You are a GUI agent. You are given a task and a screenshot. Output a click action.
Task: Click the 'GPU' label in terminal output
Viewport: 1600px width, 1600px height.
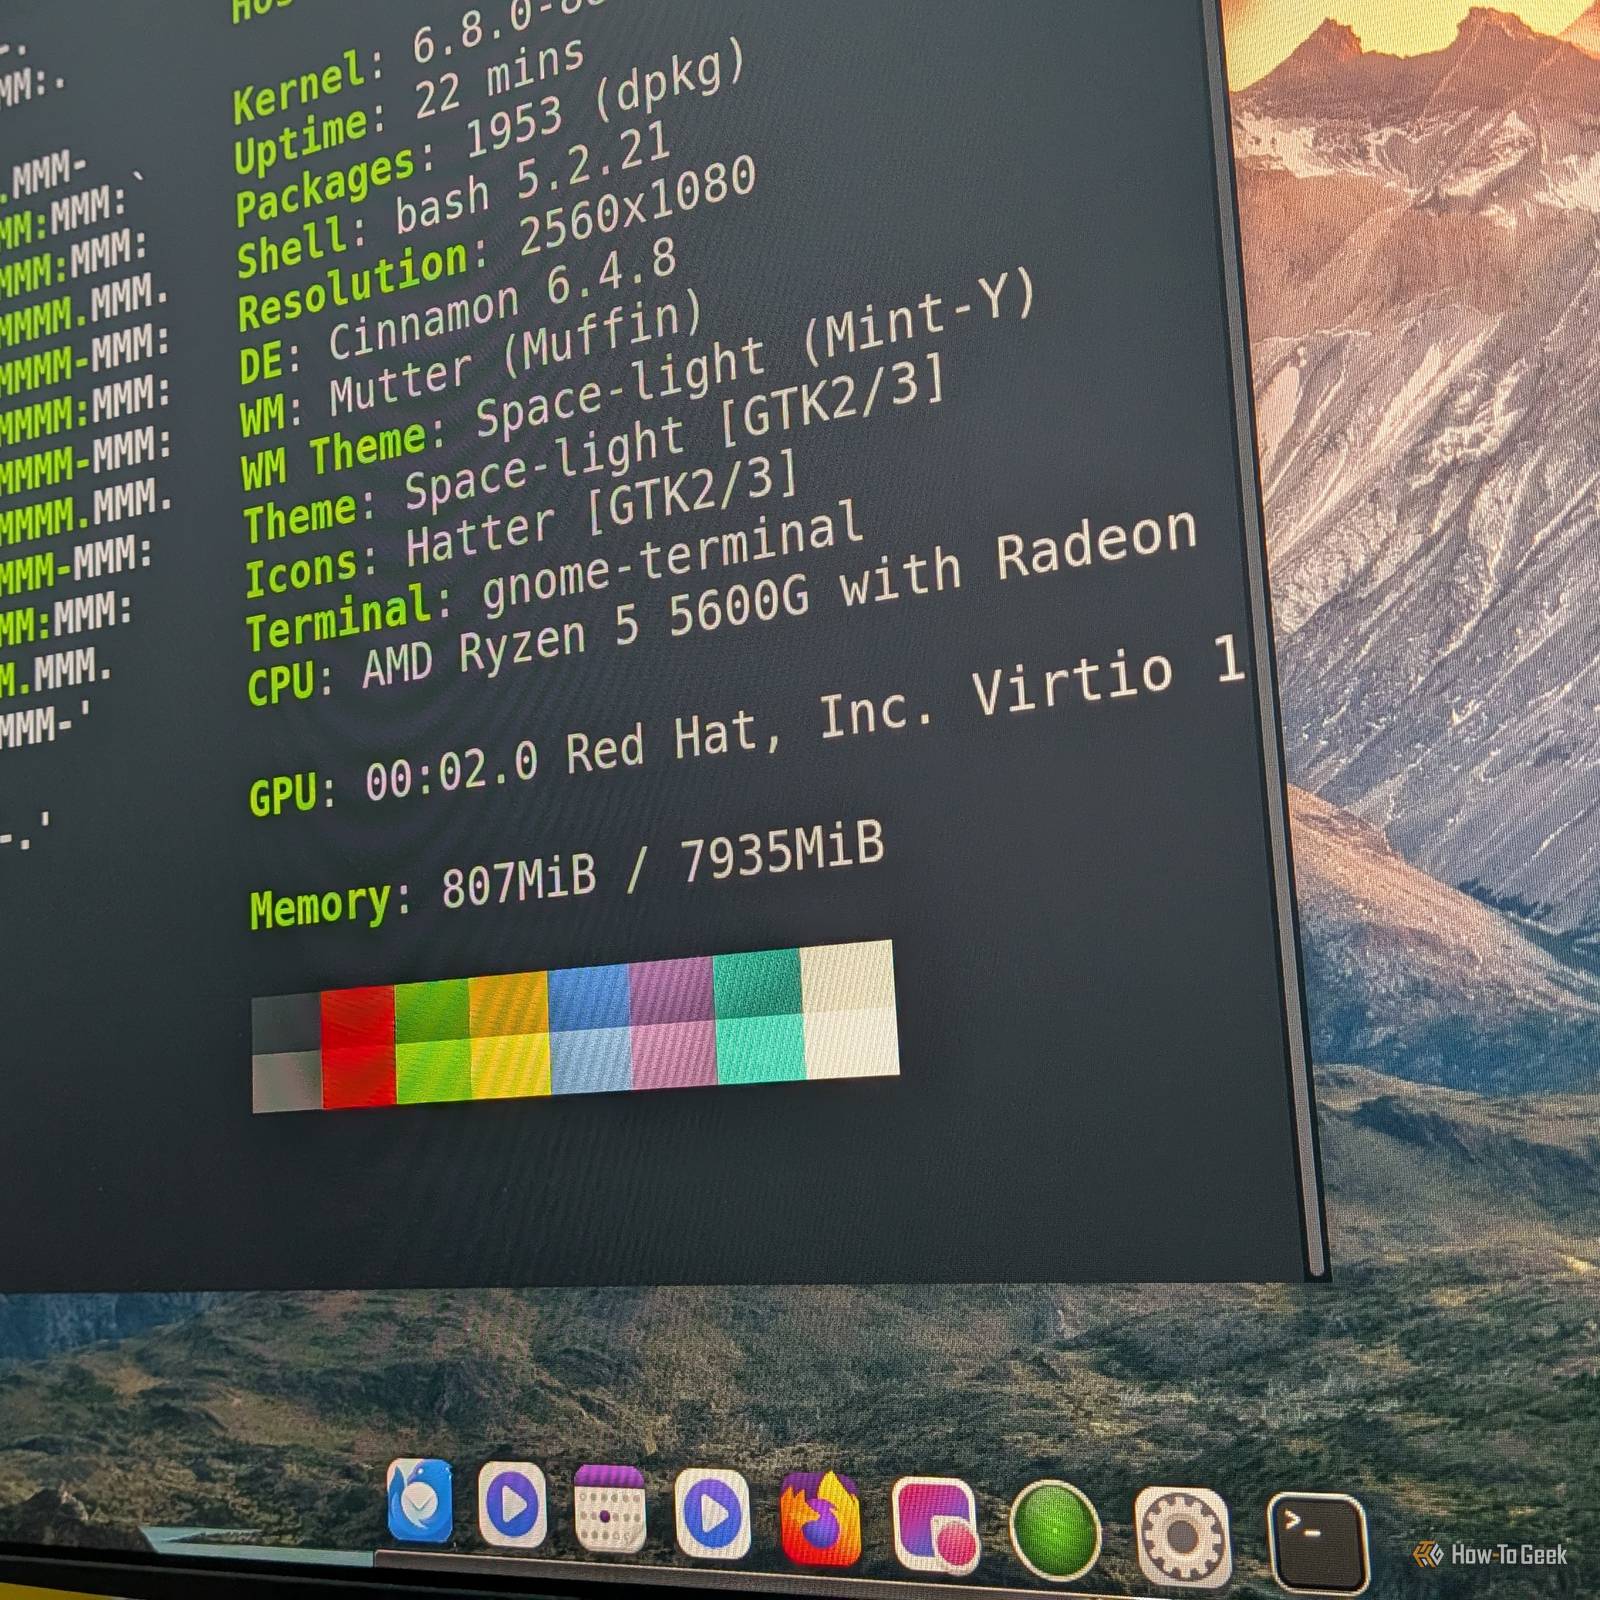click(282, 794)
